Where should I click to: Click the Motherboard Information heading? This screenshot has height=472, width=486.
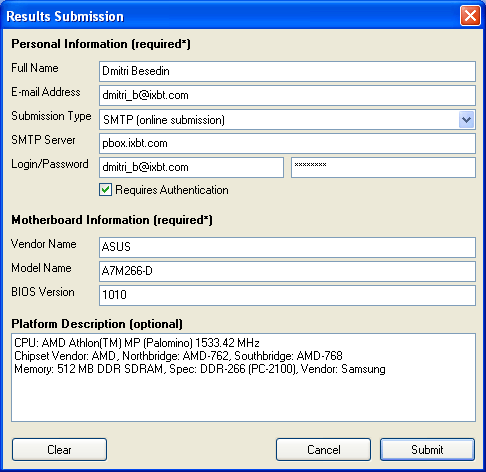(x=112, y=220)
